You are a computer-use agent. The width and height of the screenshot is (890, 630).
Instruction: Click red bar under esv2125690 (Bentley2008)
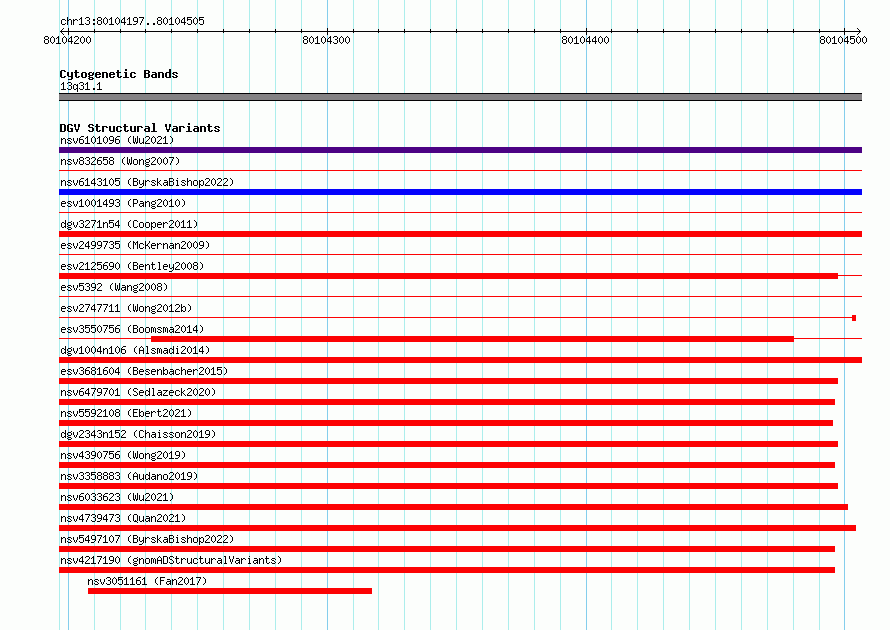pos(448,276)
